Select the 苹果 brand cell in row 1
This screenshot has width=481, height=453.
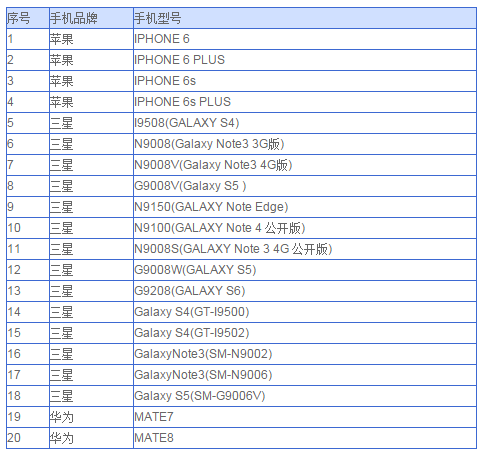[x=91, y=39]
